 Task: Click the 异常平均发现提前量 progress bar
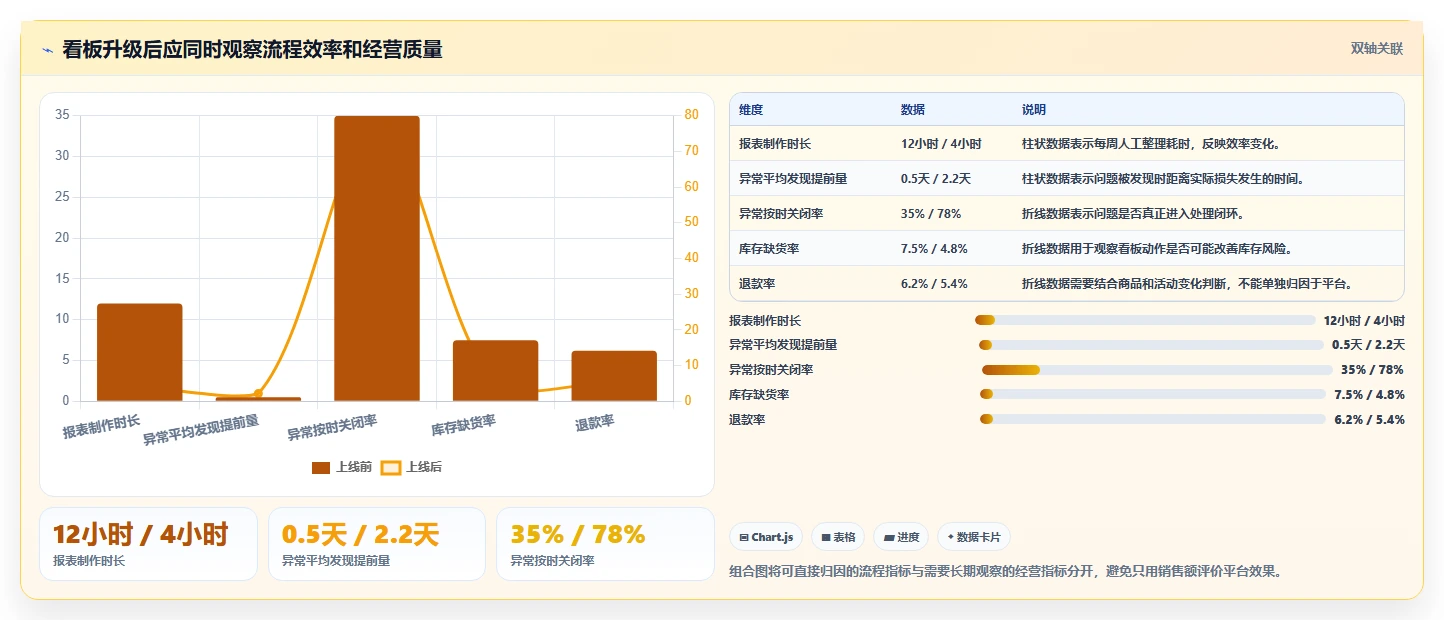coord(1151,345)
